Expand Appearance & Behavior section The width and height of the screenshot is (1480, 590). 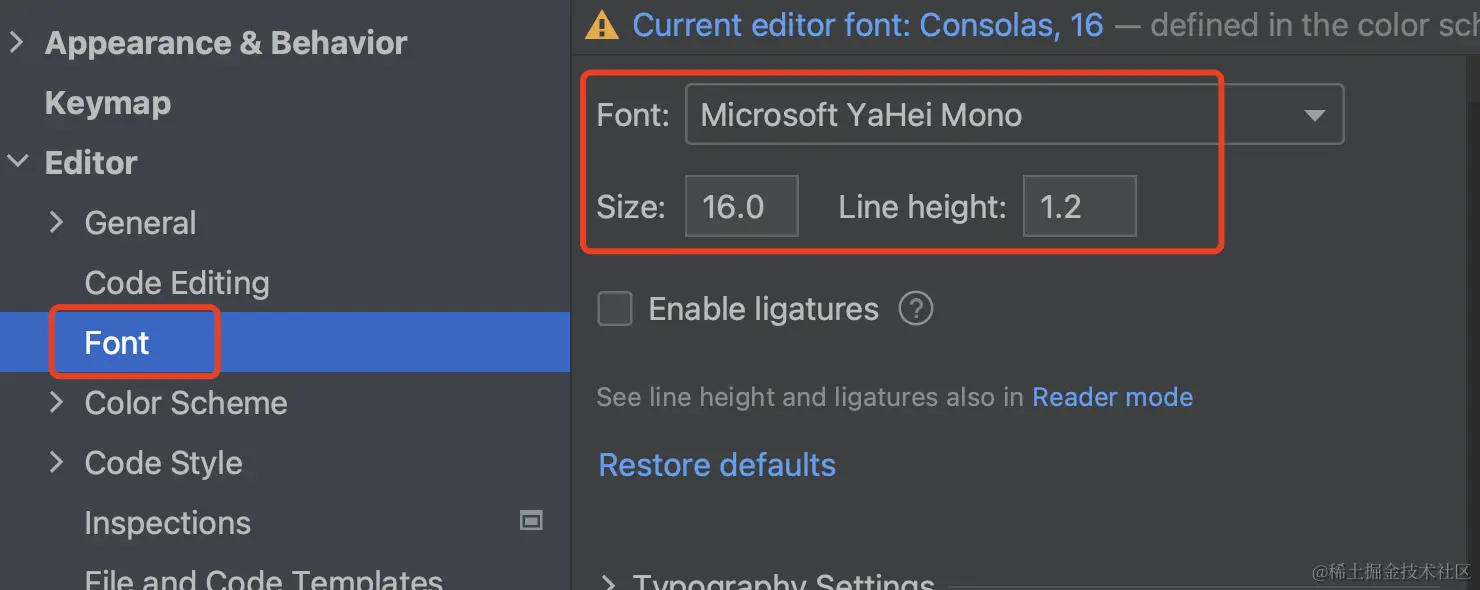[x=17, y=43]
